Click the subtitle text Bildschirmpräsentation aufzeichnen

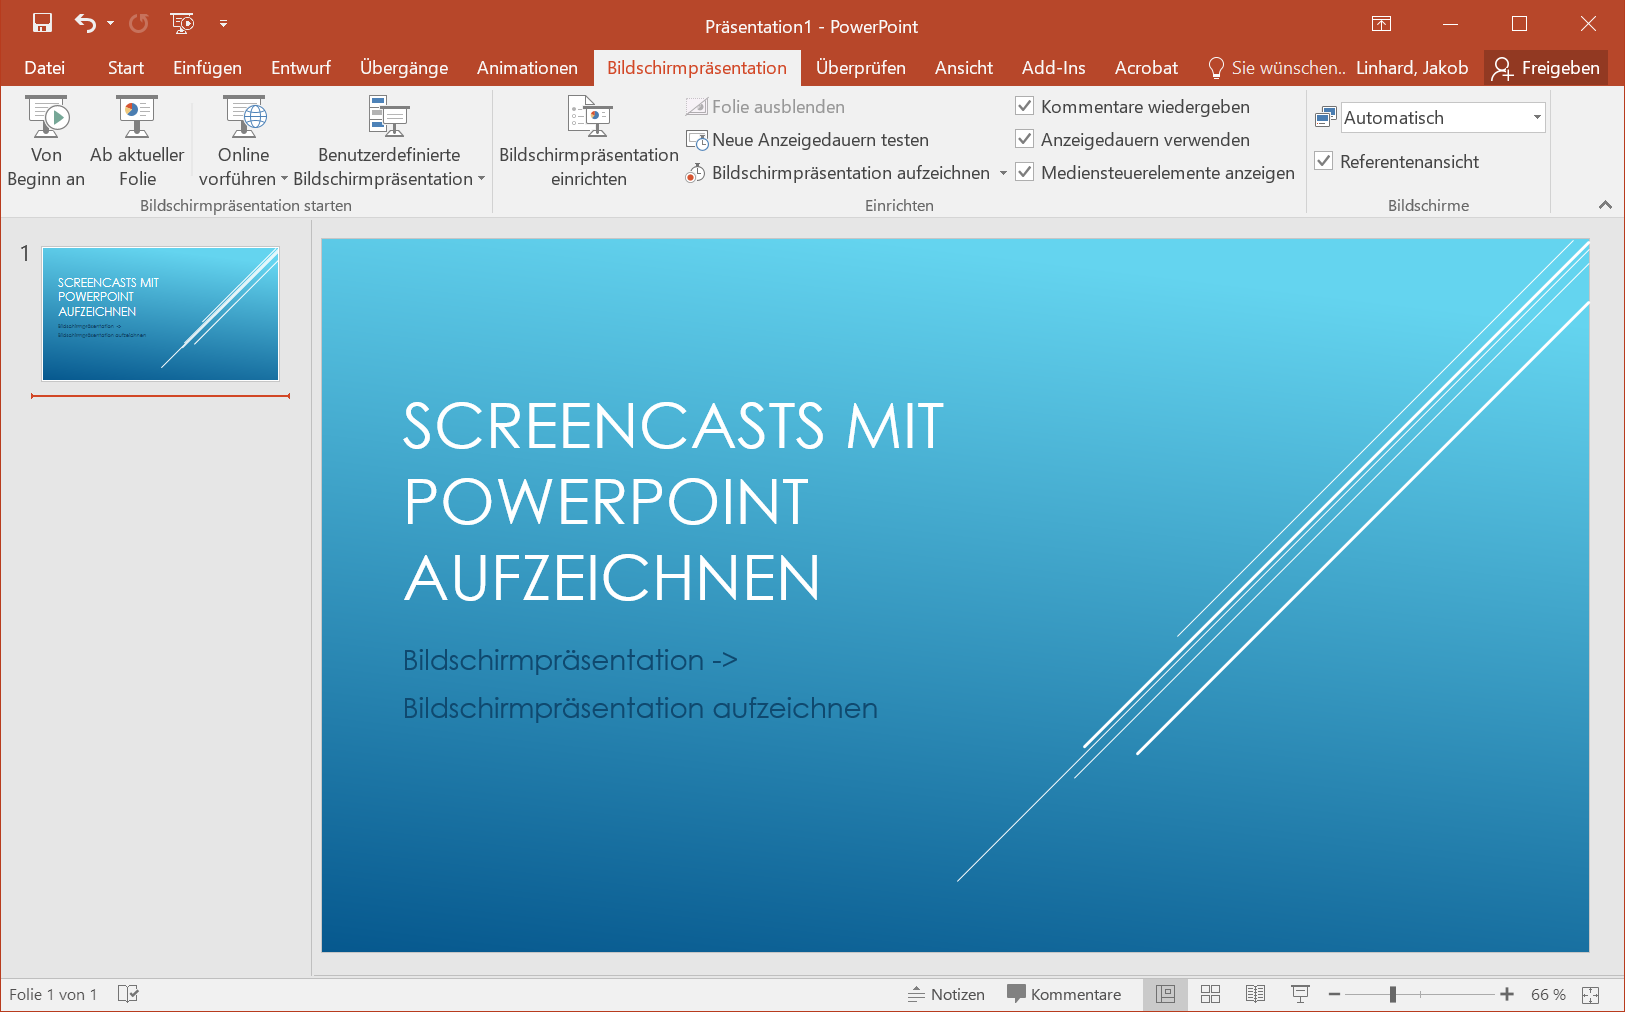(640, 708)
